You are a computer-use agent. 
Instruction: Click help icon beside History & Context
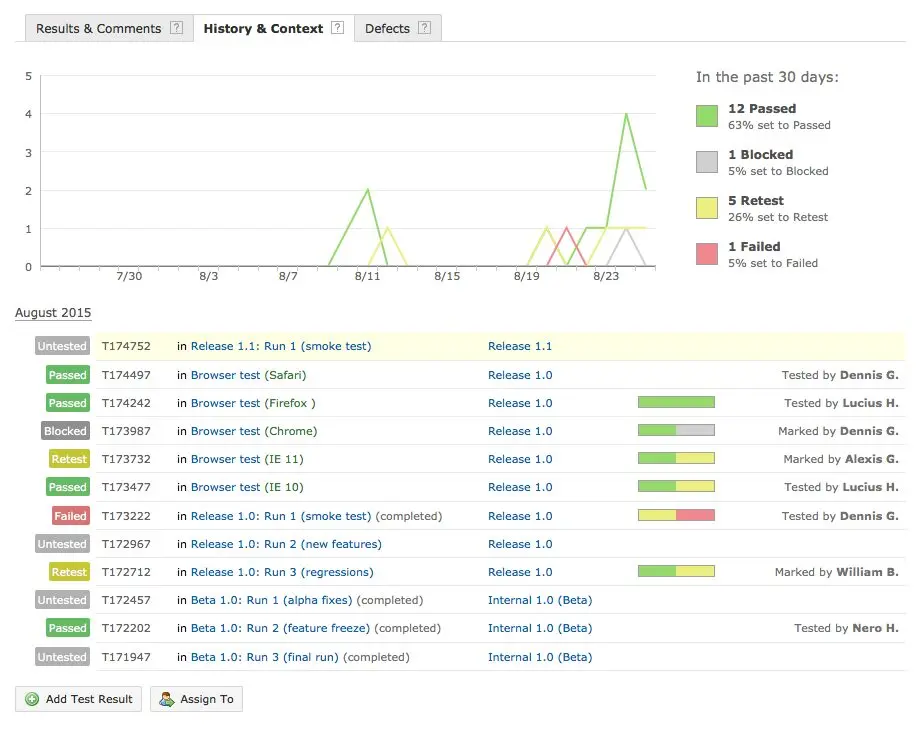tap(337, 28)
